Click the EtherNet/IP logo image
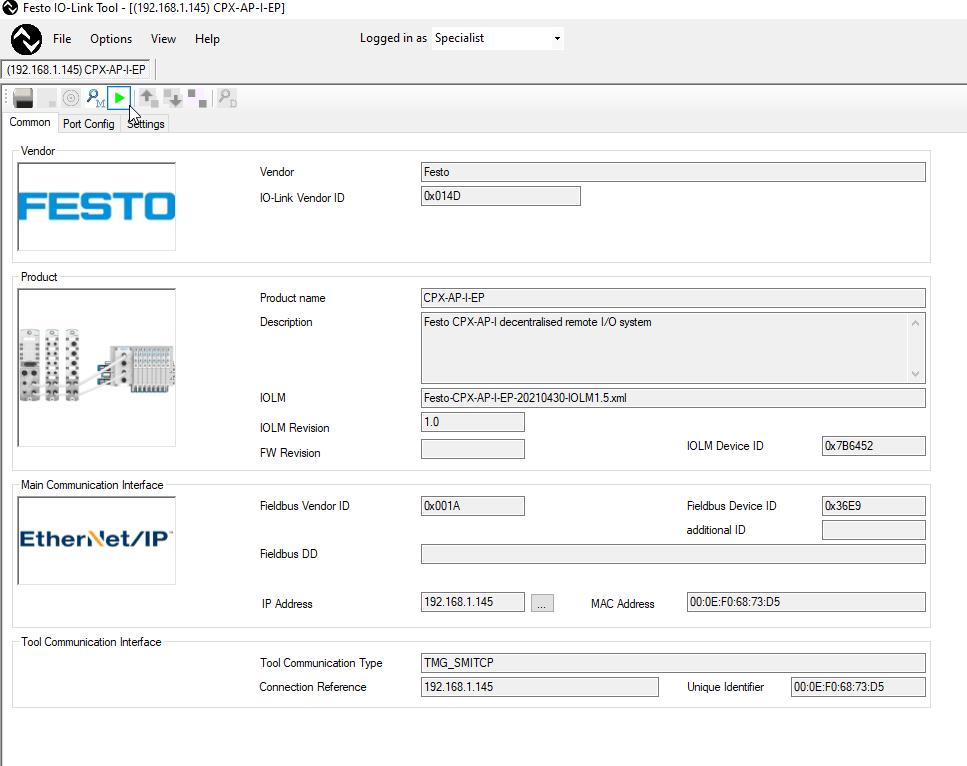Image resolution: width=967 pixels, height=766 pixels. coord(97,540)
